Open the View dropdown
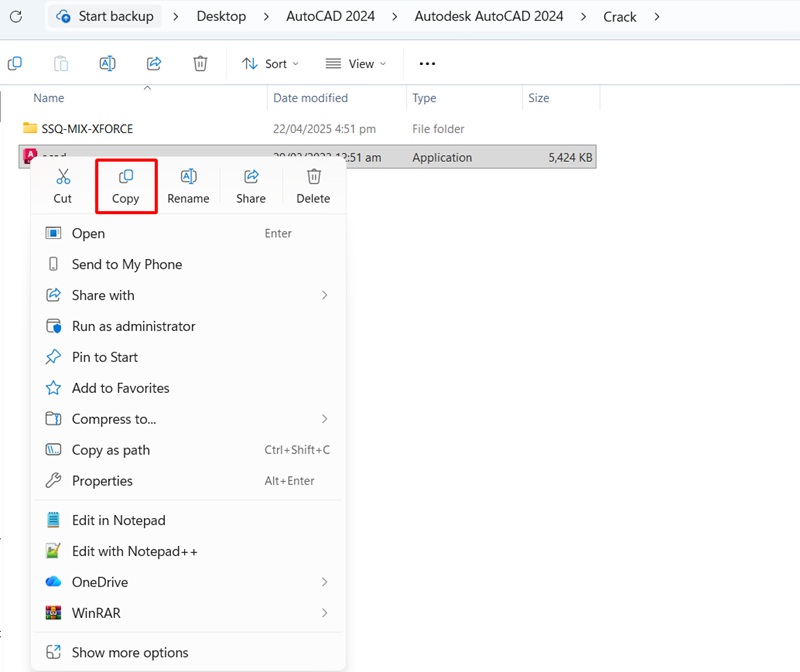 coord(356,63)
